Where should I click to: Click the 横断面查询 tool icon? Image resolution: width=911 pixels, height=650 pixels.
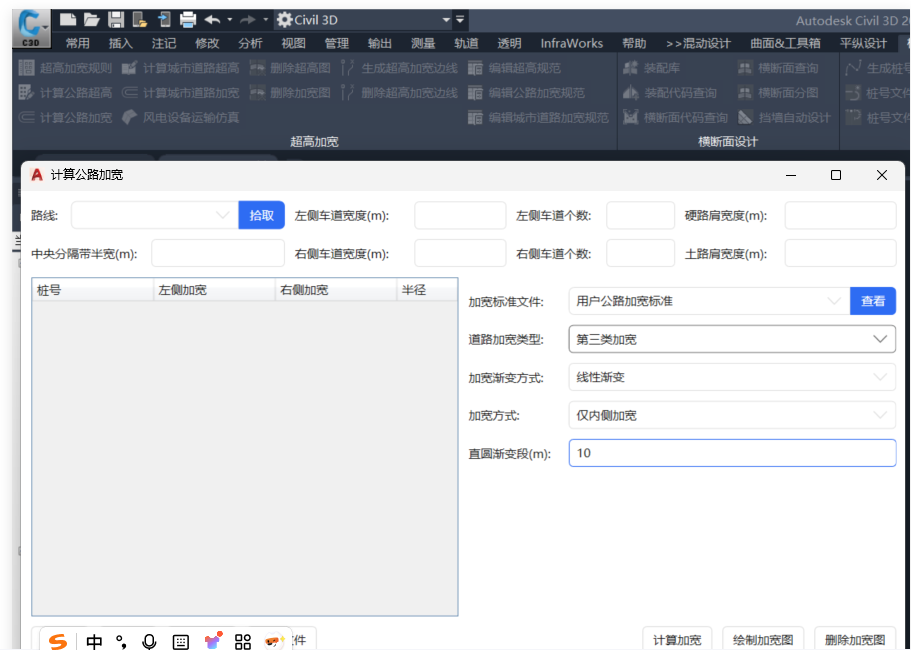745,68
